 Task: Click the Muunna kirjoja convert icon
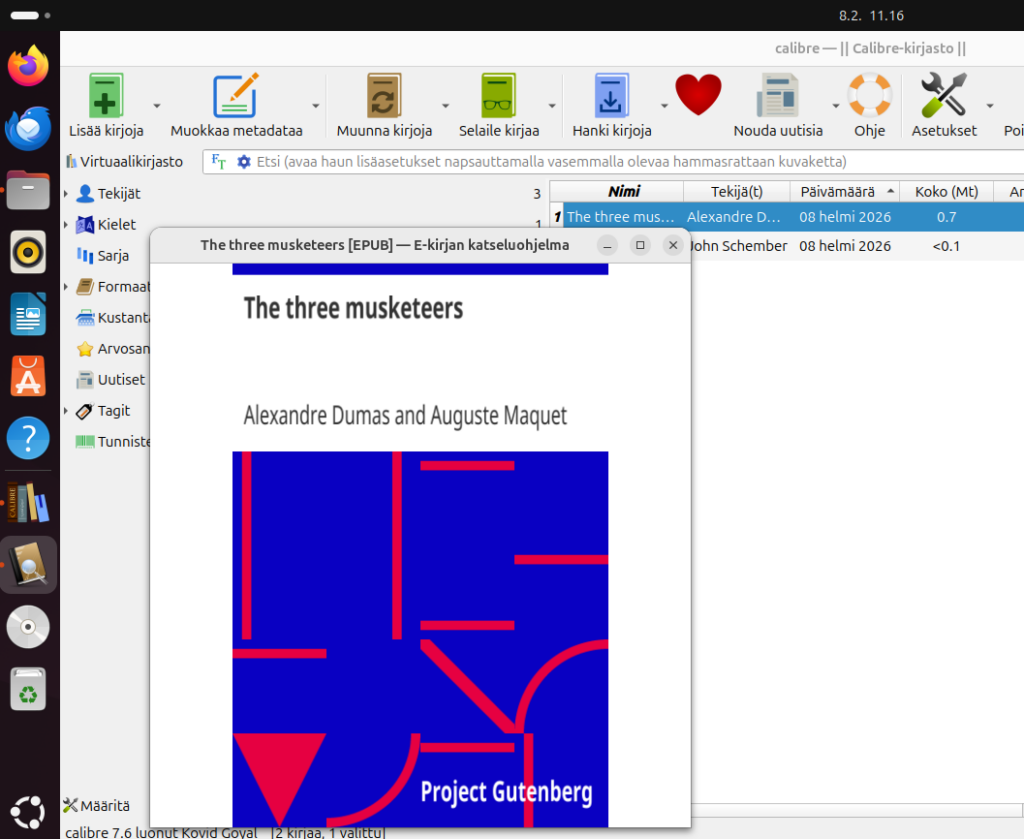tap(384, 97)
